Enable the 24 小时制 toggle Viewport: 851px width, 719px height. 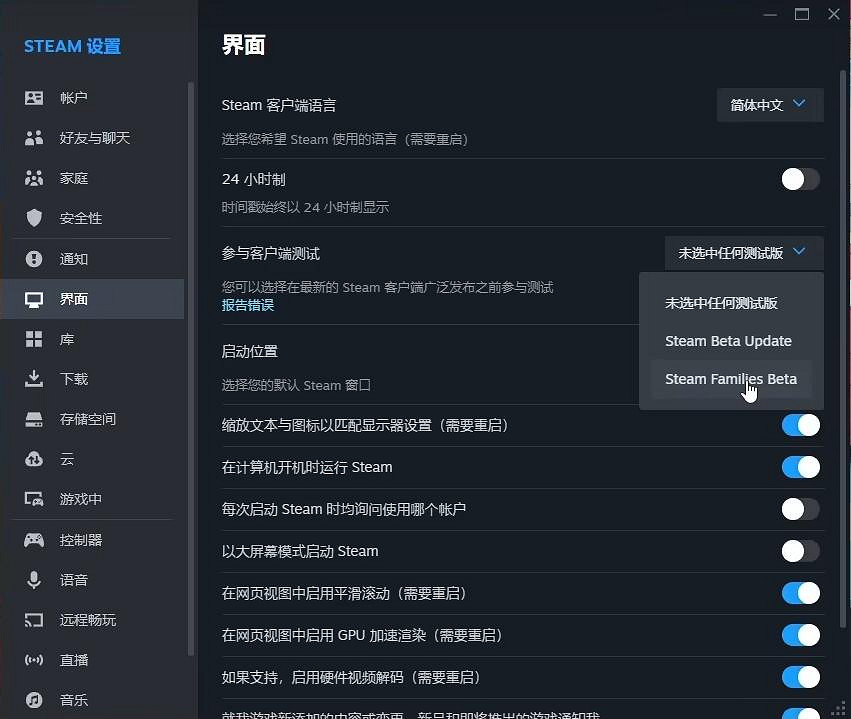(x=800, y=179)
